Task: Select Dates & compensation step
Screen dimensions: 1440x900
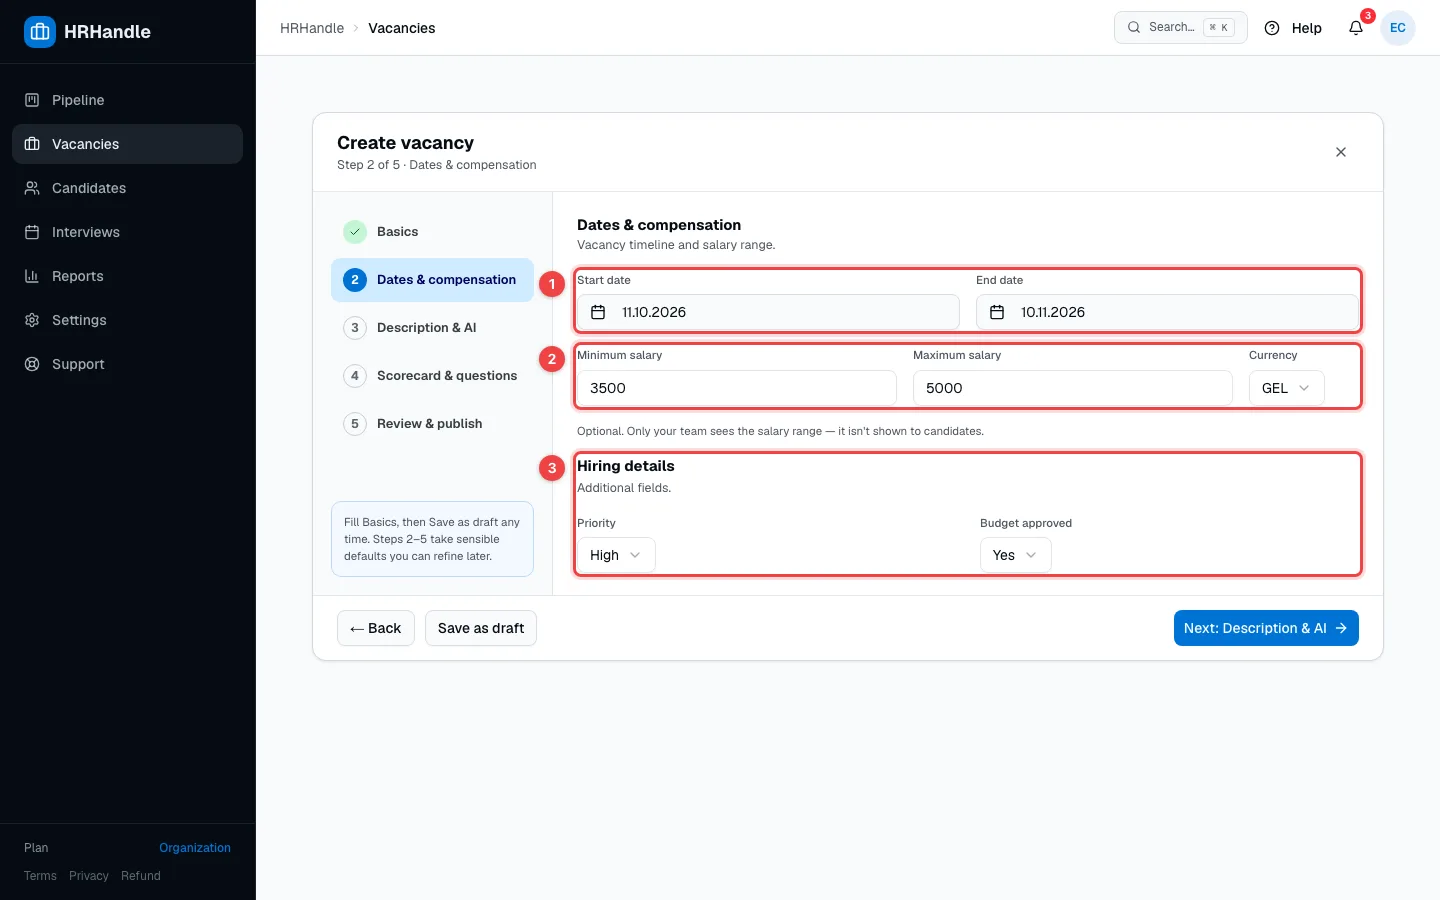Action: pyautogui.click(x=432, y=280)
